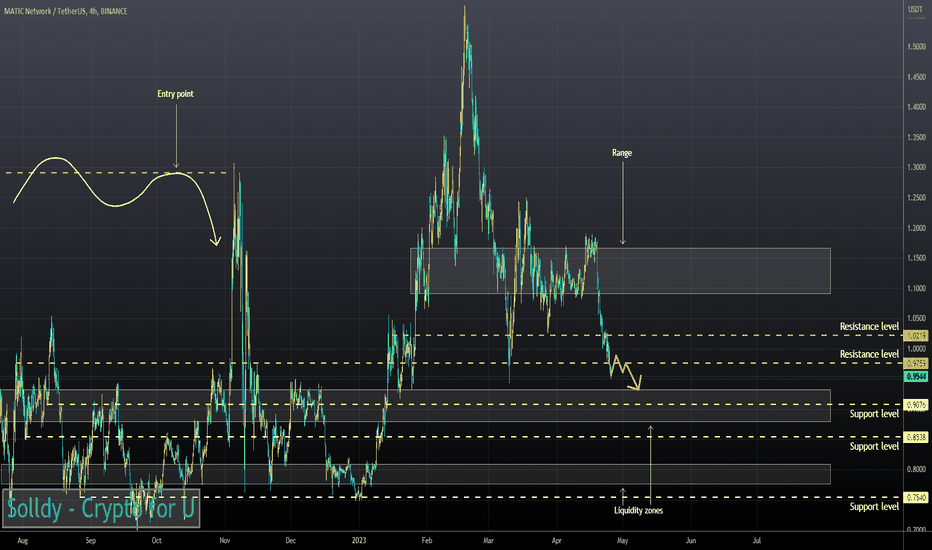Select the 'Resistance level' label beside 1.0219

pos(869,326)
